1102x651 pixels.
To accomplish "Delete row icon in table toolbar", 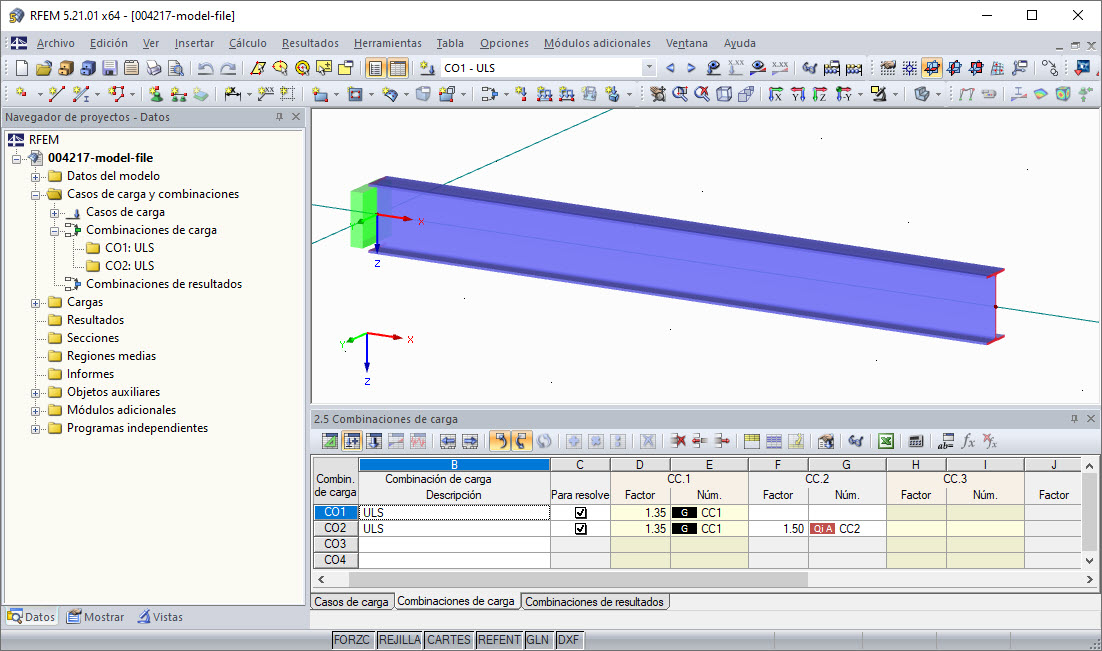I will [678, 441].
